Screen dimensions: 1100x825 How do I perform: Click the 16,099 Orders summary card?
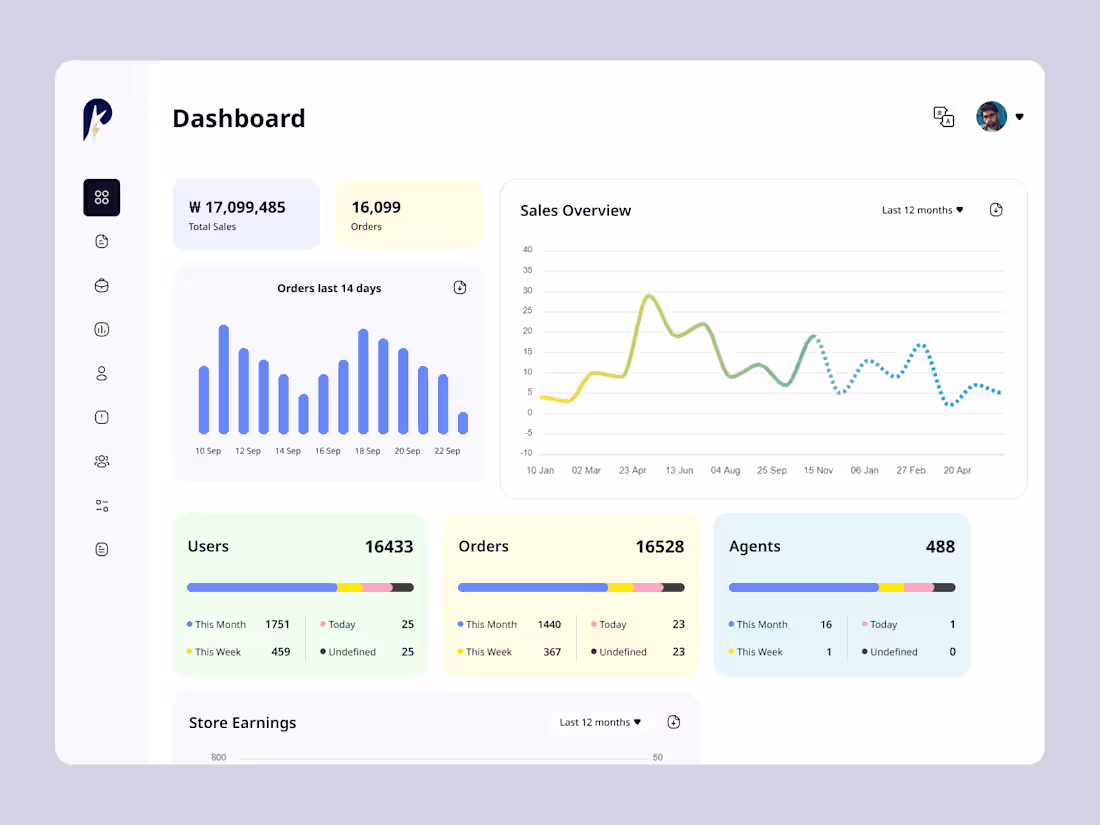pyautogui.click(x=408, y=214)
